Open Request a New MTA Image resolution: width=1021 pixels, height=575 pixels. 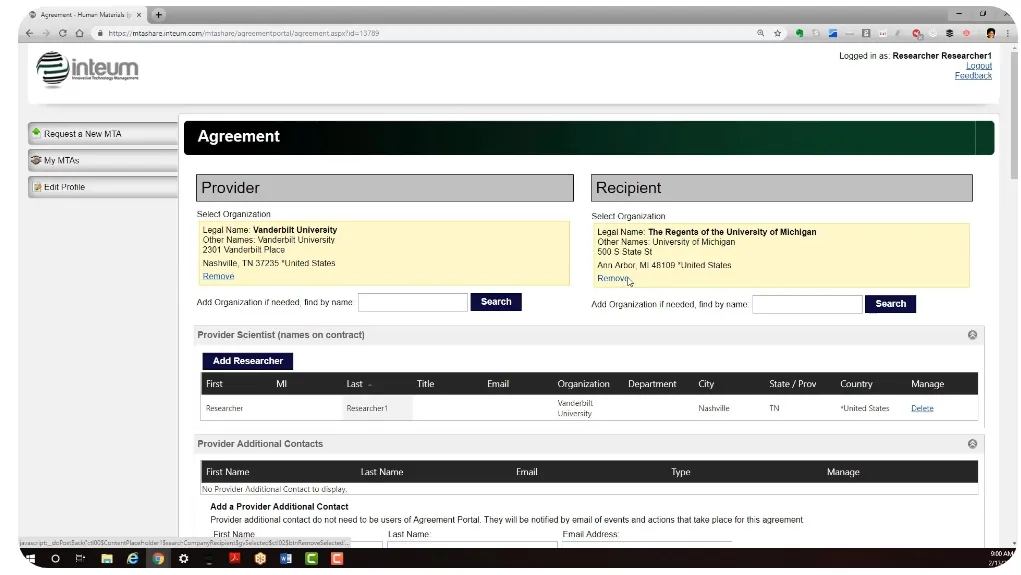point(103,133)
